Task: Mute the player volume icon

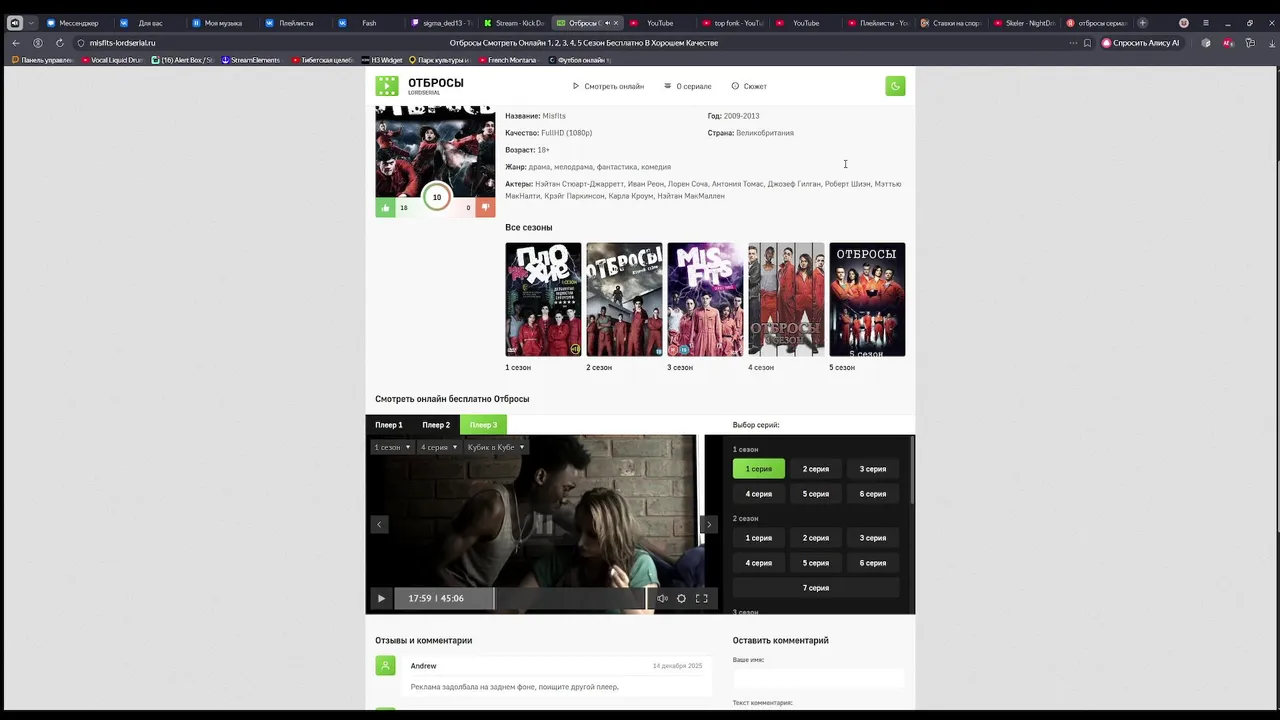Action: click(x=662, y=598)
